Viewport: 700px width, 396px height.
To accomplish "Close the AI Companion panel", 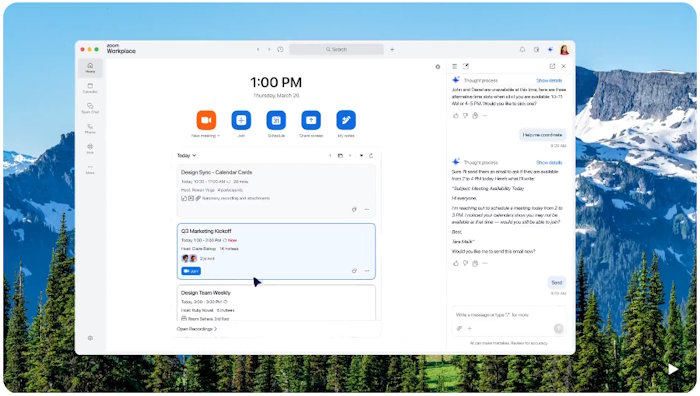I will [x=563, y=66].
